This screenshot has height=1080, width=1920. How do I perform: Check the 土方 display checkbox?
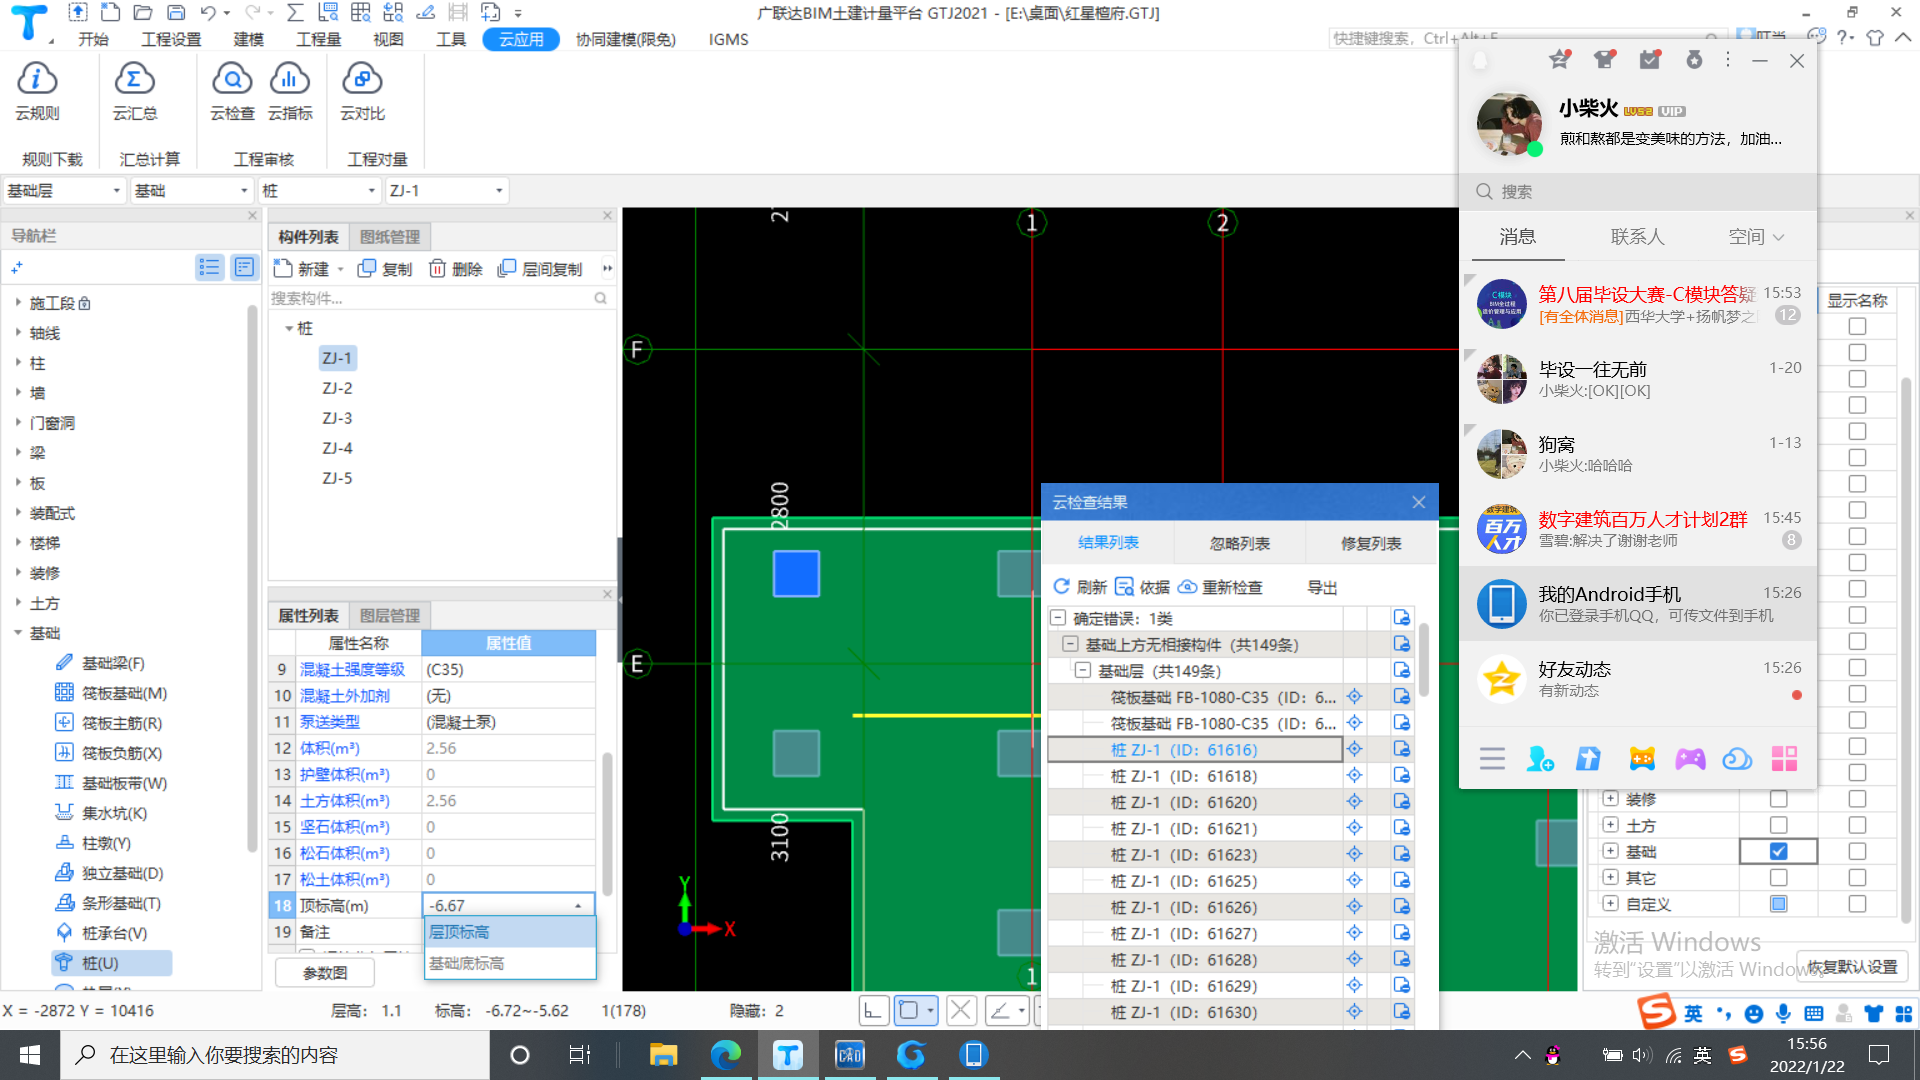[x=1778, y=825]
